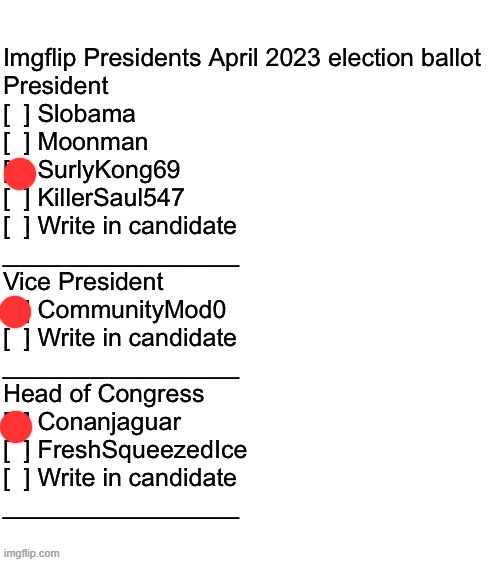Click the red dot next to SurlyKong69

(20, 173)
